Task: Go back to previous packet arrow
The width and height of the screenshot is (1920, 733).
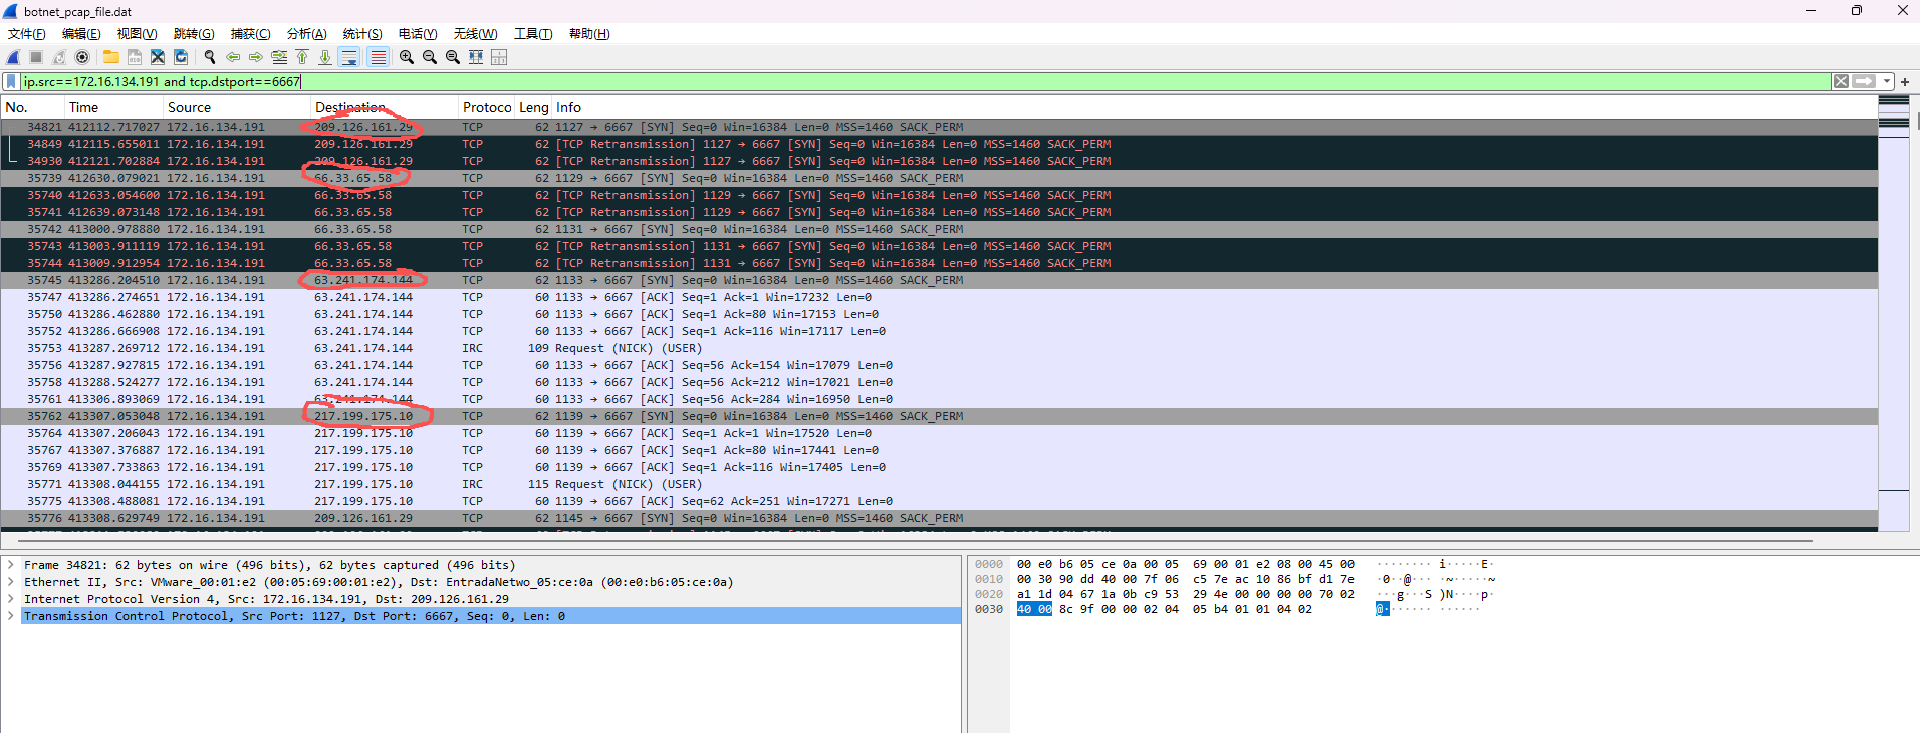Action: coord(233,57)
